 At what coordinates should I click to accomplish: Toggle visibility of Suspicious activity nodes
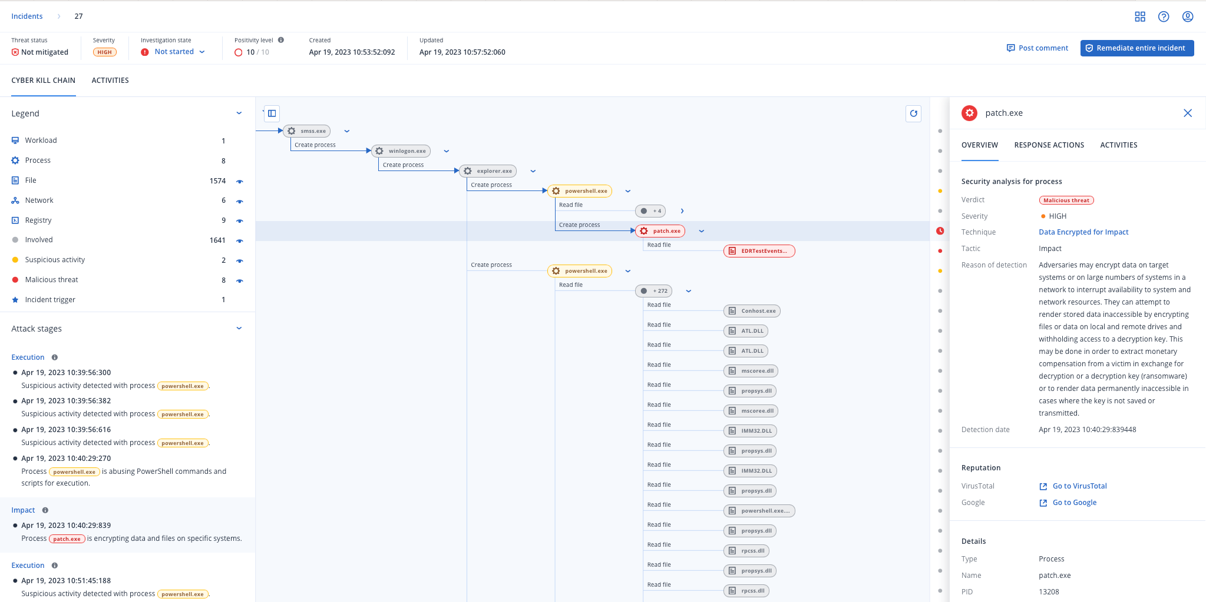pos(240,261)
